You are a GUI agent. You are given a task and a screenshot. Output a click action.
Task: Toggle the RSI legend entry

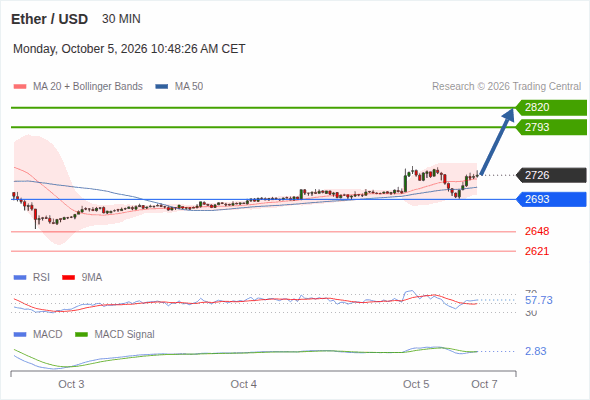(x=32, y=277)
